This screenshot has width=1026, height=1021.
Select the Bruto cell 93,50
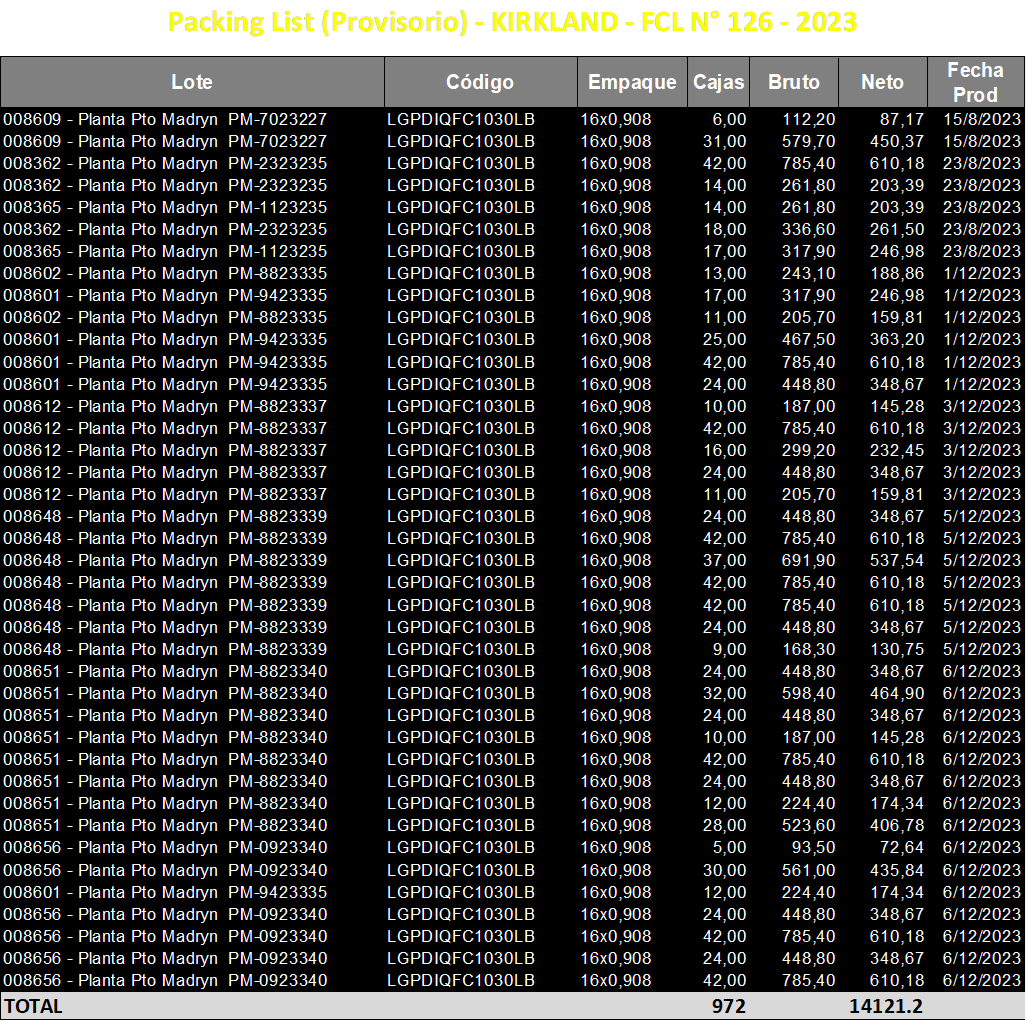coord(813,847)
